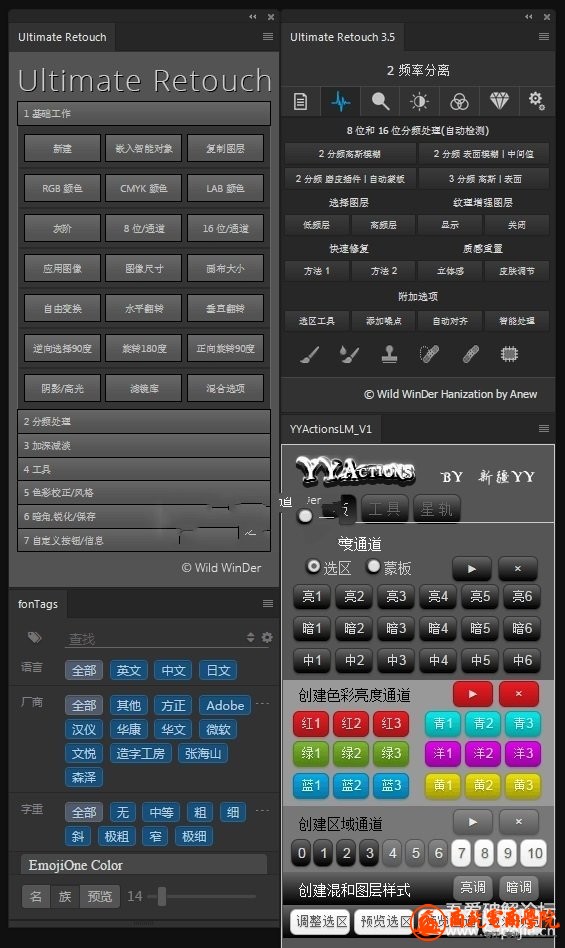
Task: Show more vendor tags via ellipsis in 厂商 row
Action: [262, 704]
